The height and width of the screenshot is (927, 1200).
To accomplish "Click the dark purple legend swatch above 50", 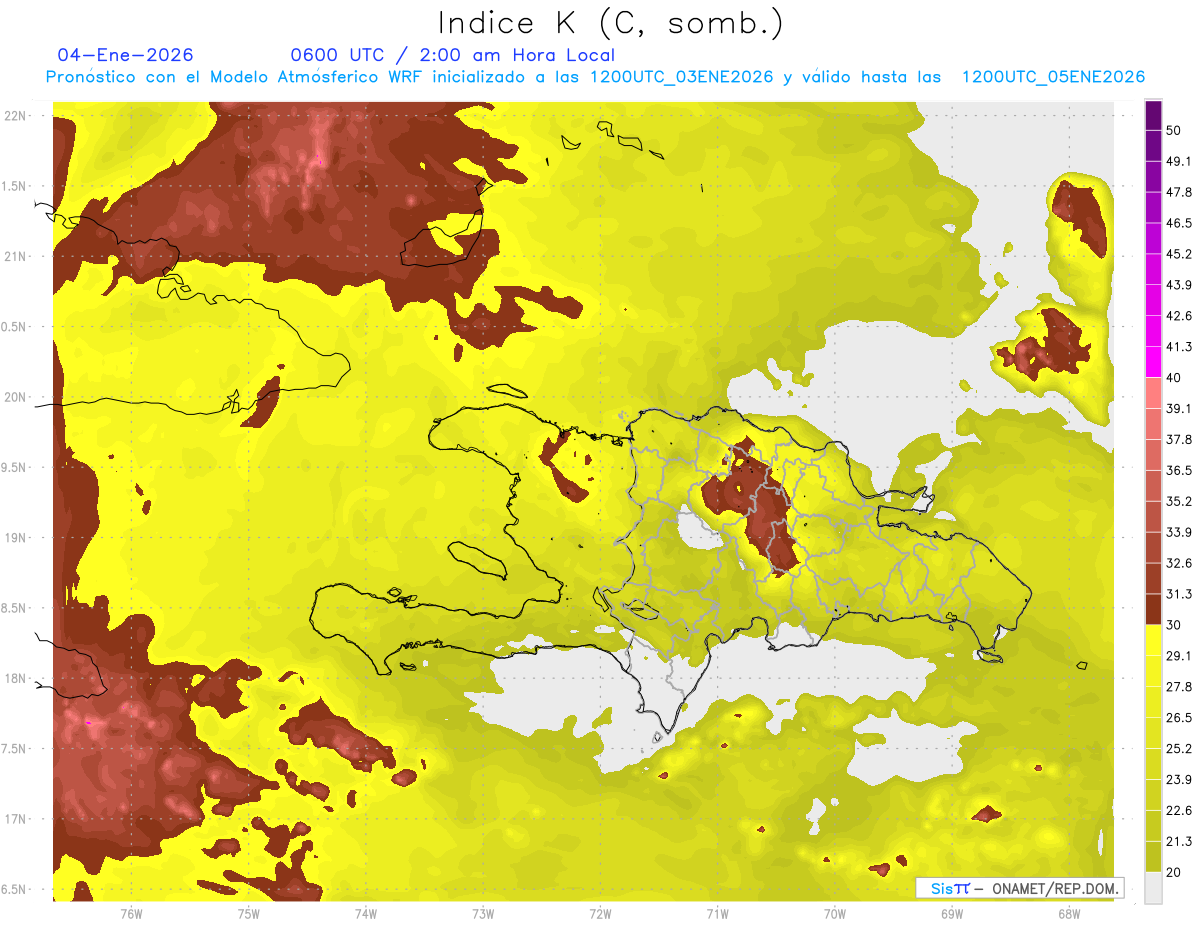I will click(x=1153, y=114).
